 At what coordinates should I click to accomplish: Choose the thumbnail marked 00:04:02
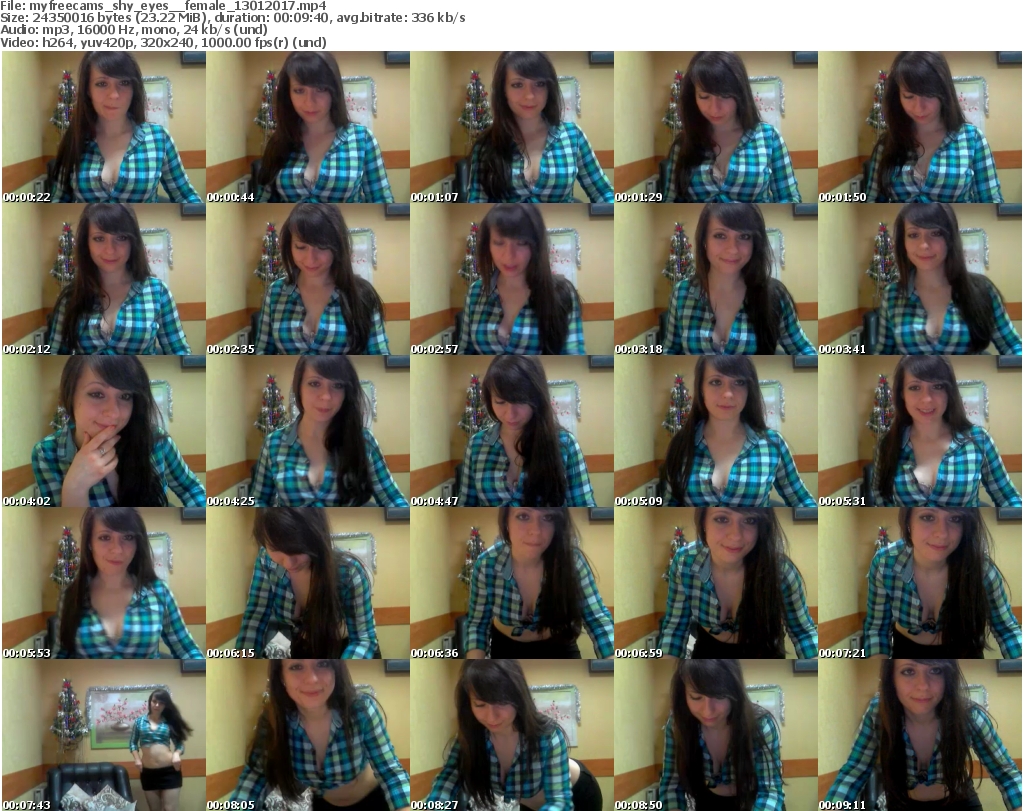point(104,432)
